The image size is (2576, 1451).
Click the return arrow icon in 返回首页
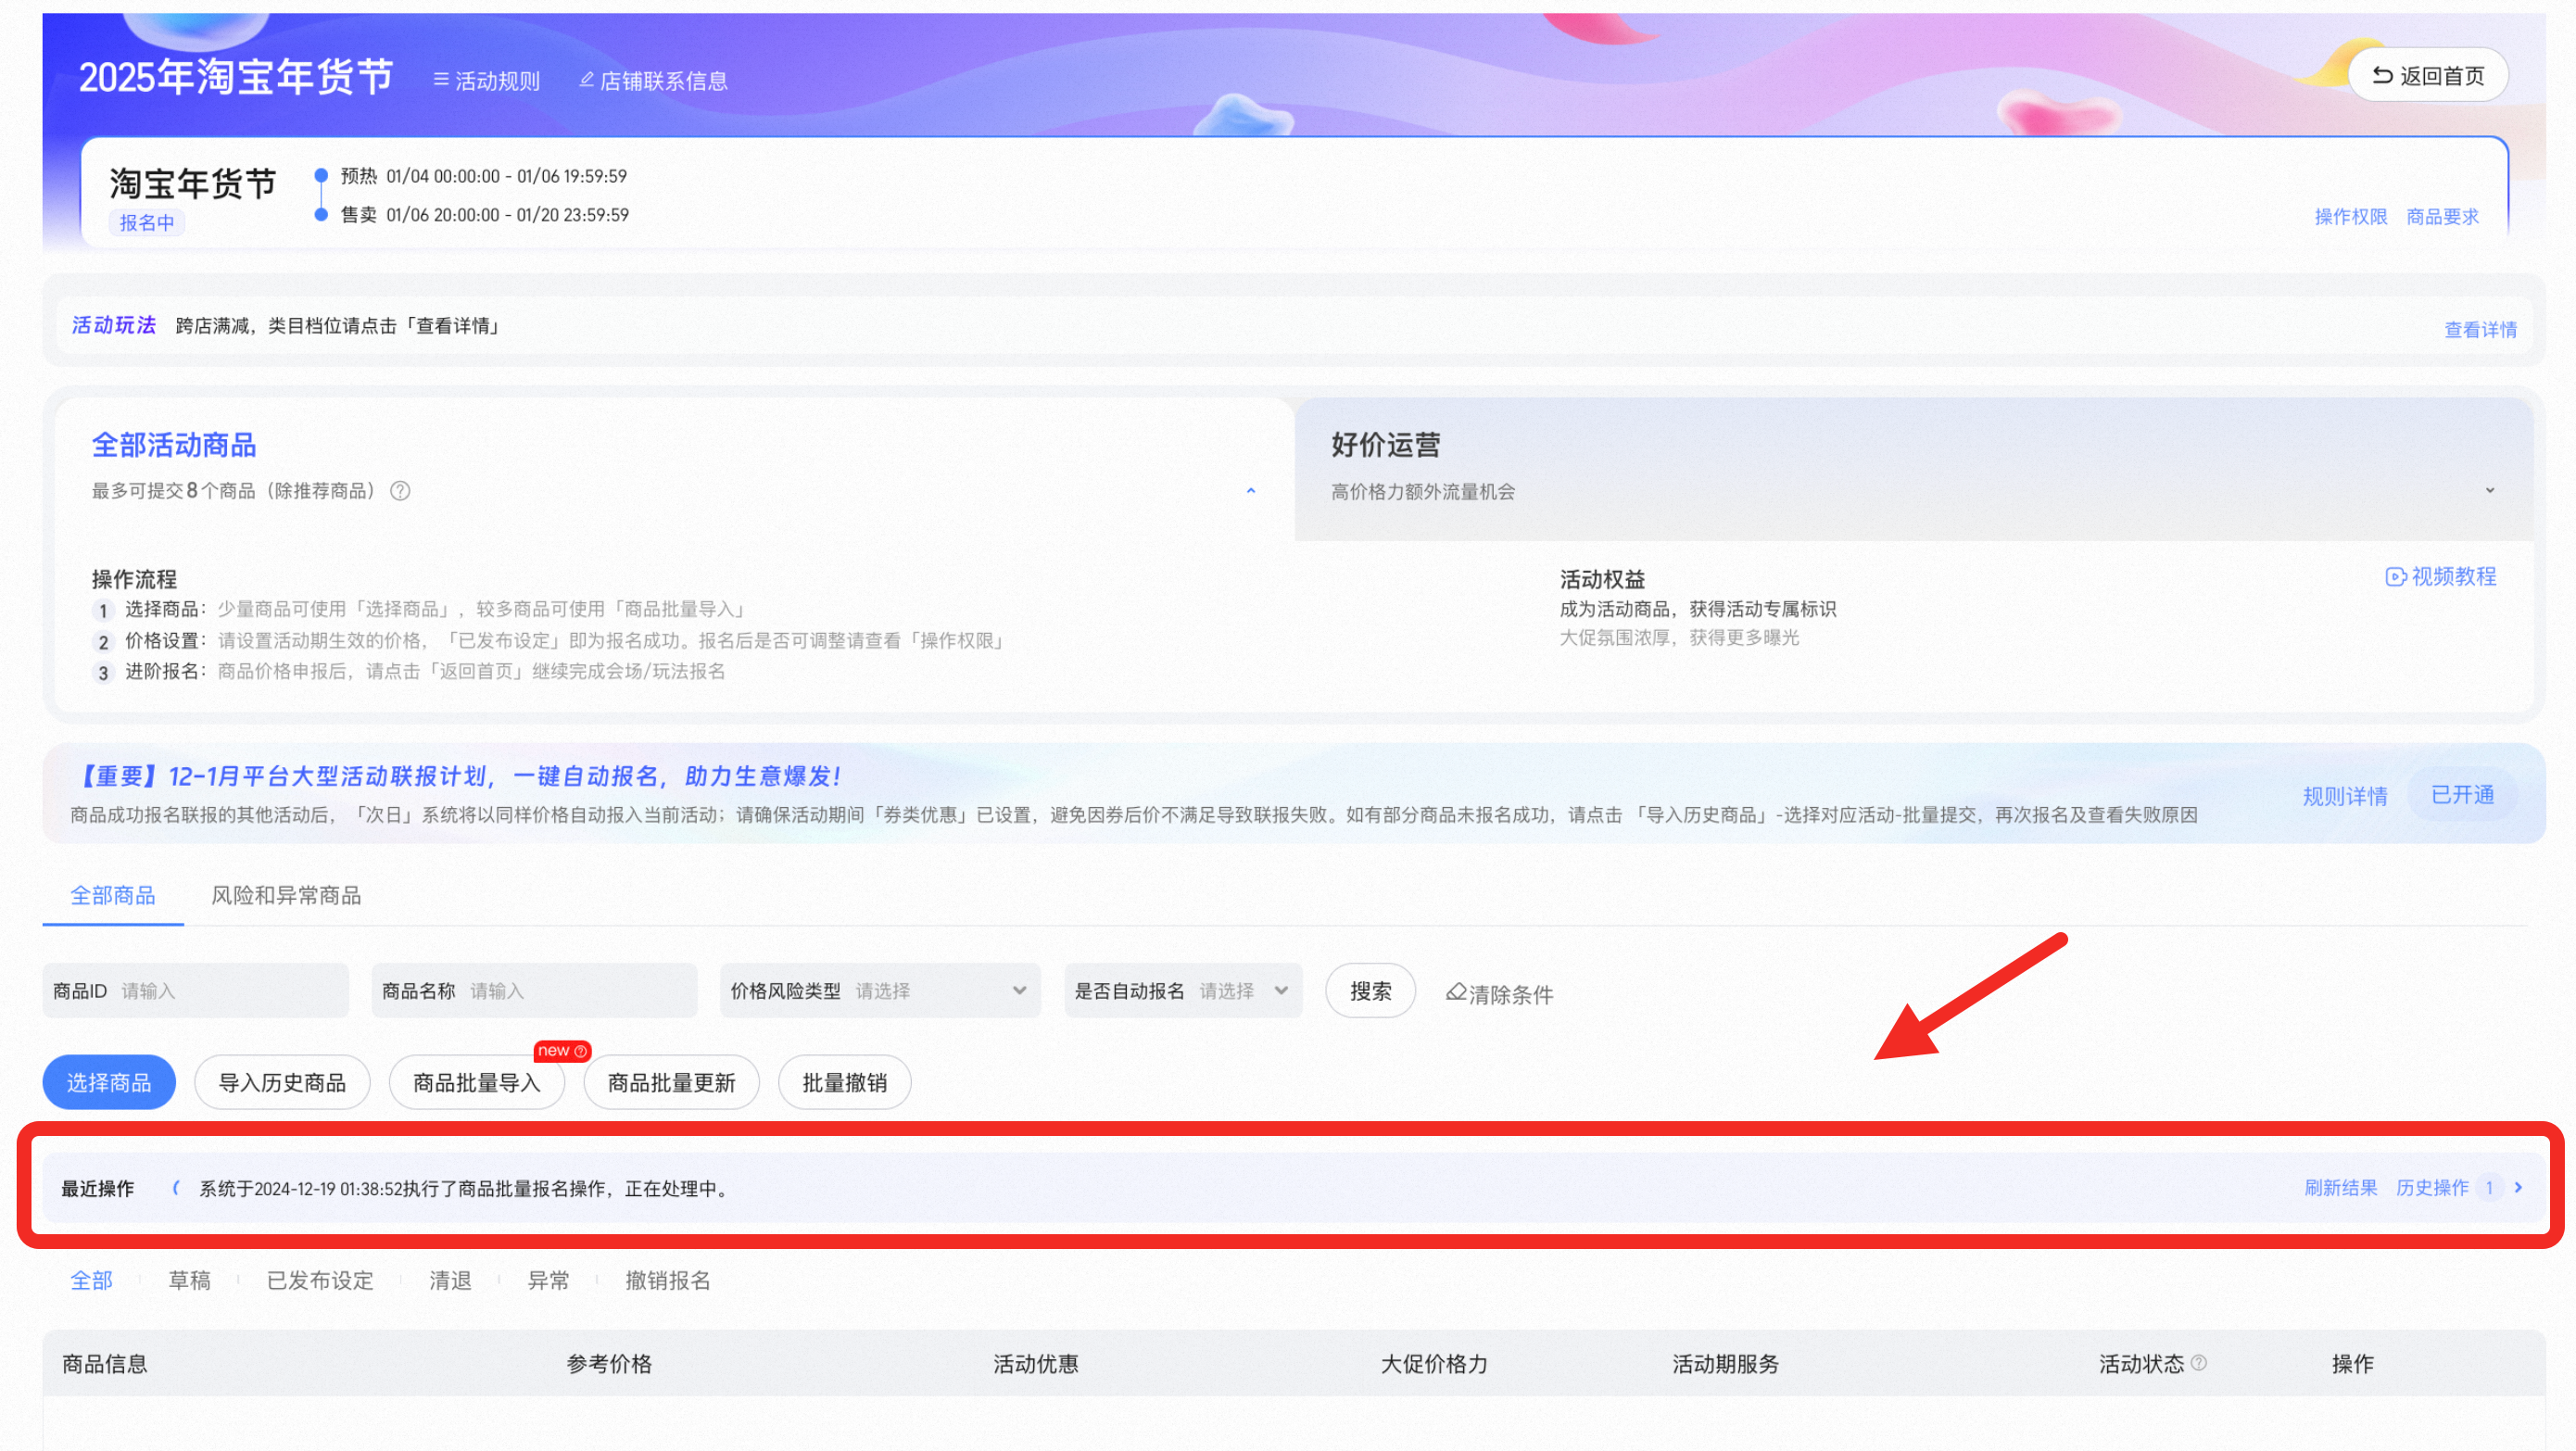(2382, 76)
